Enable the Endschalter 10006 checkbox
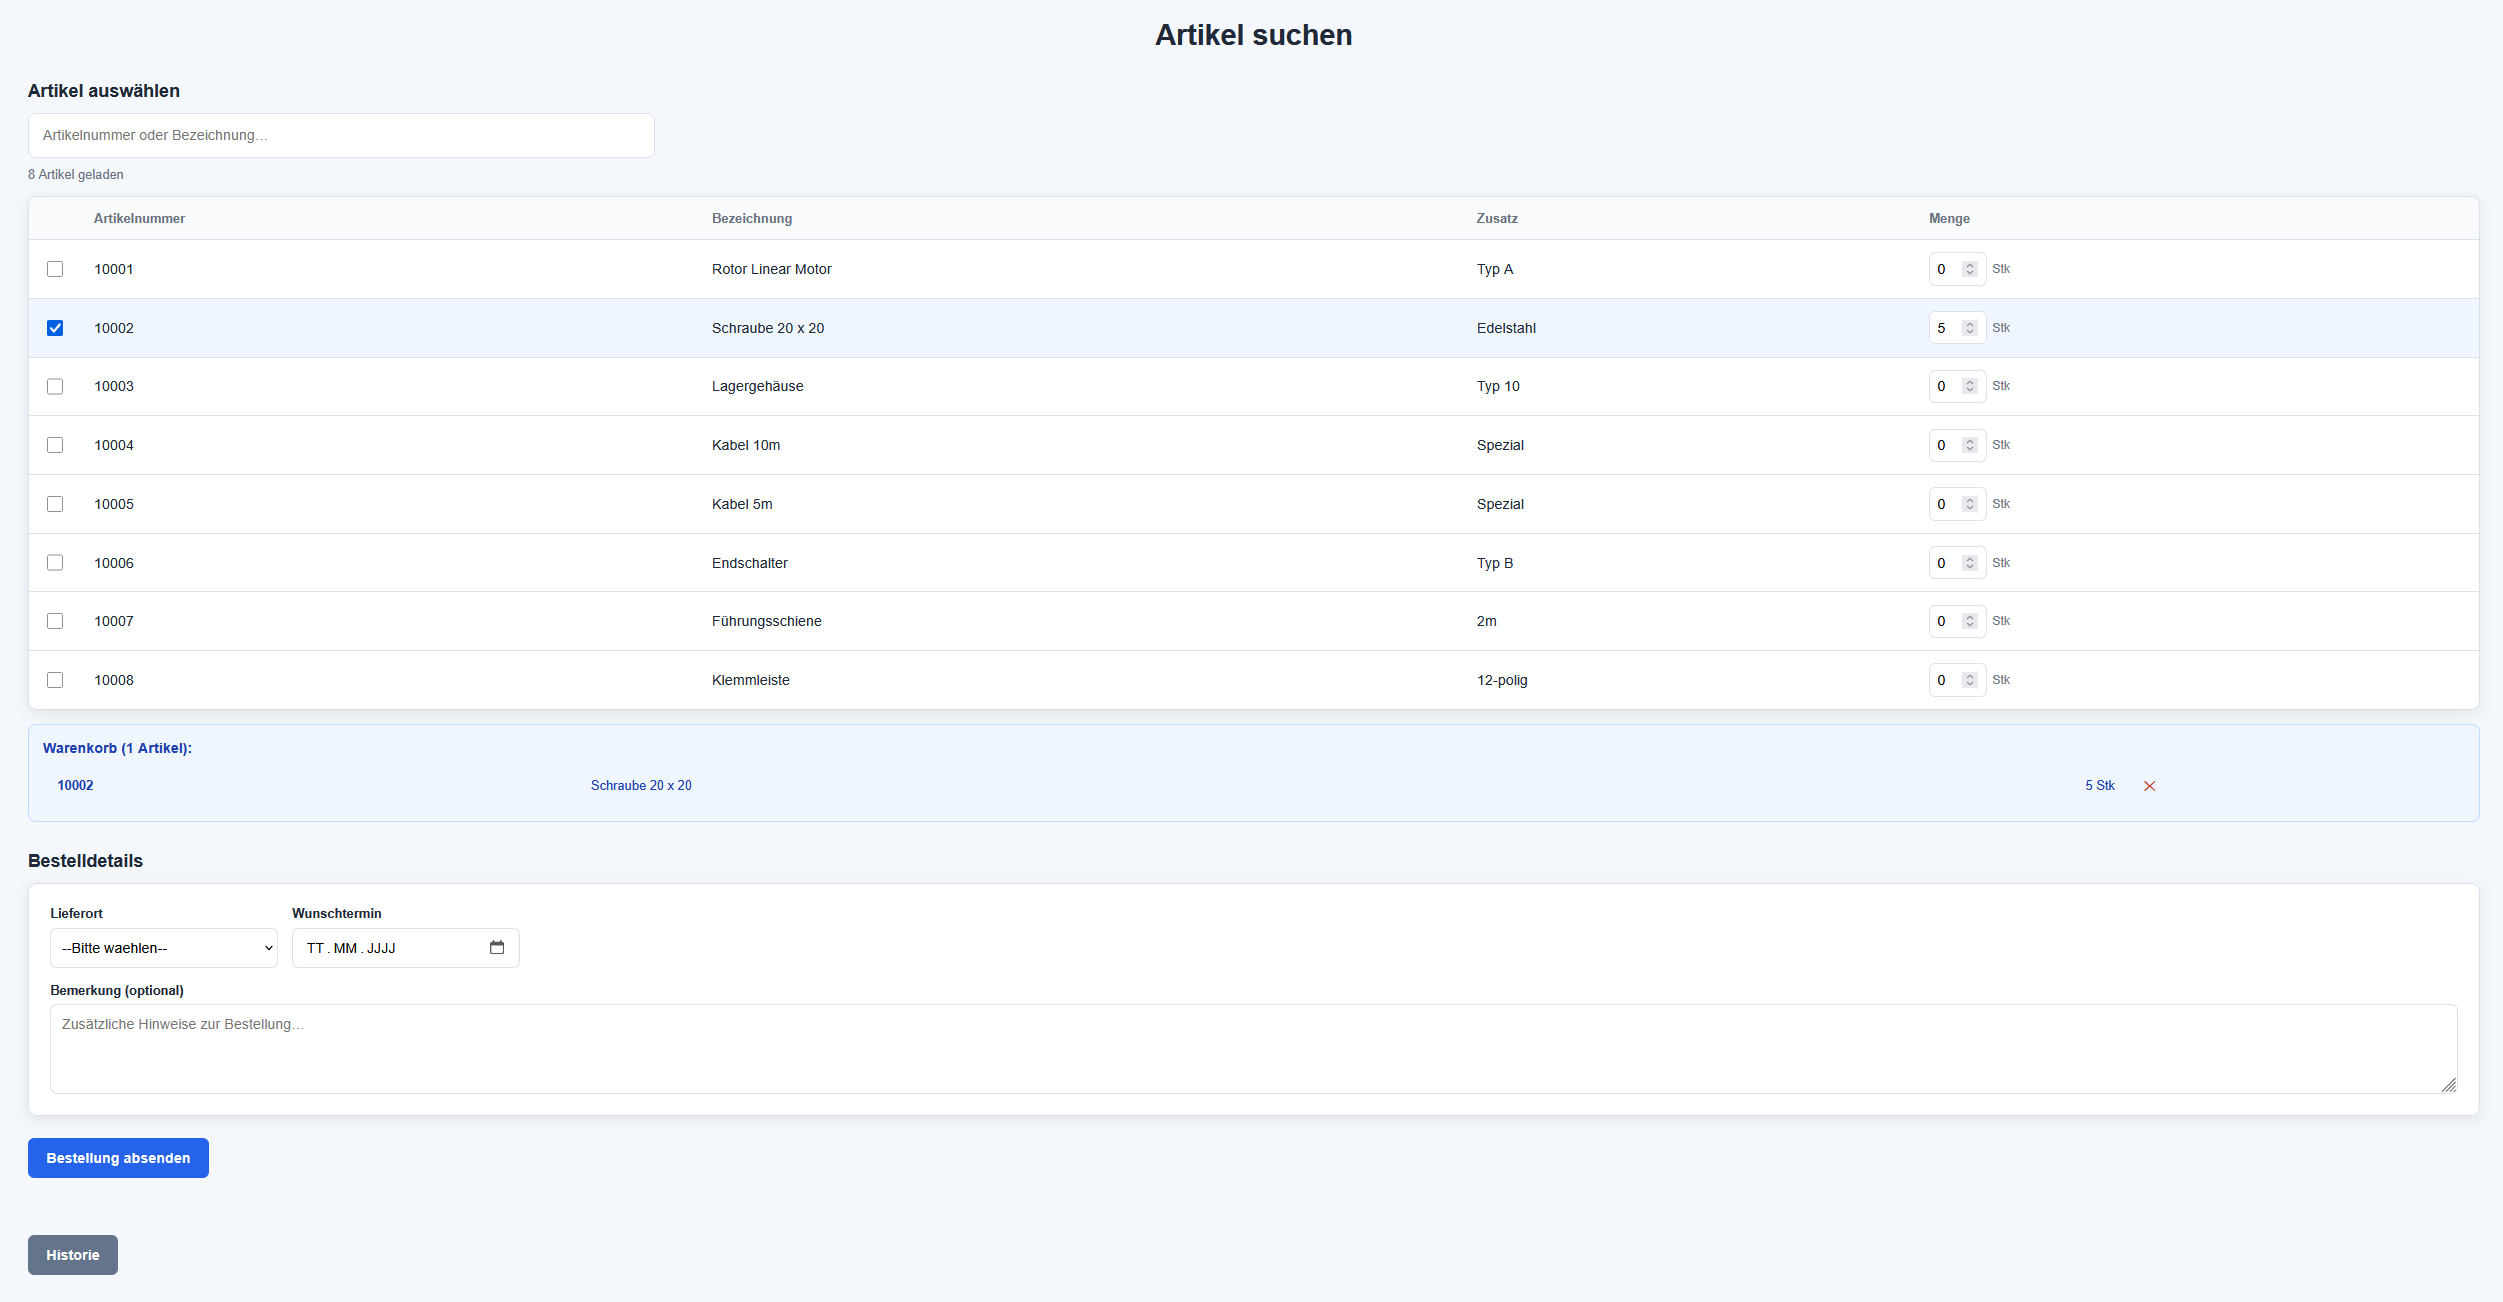The width and height of the screenshot is (2503, 1302). (55, 563)
